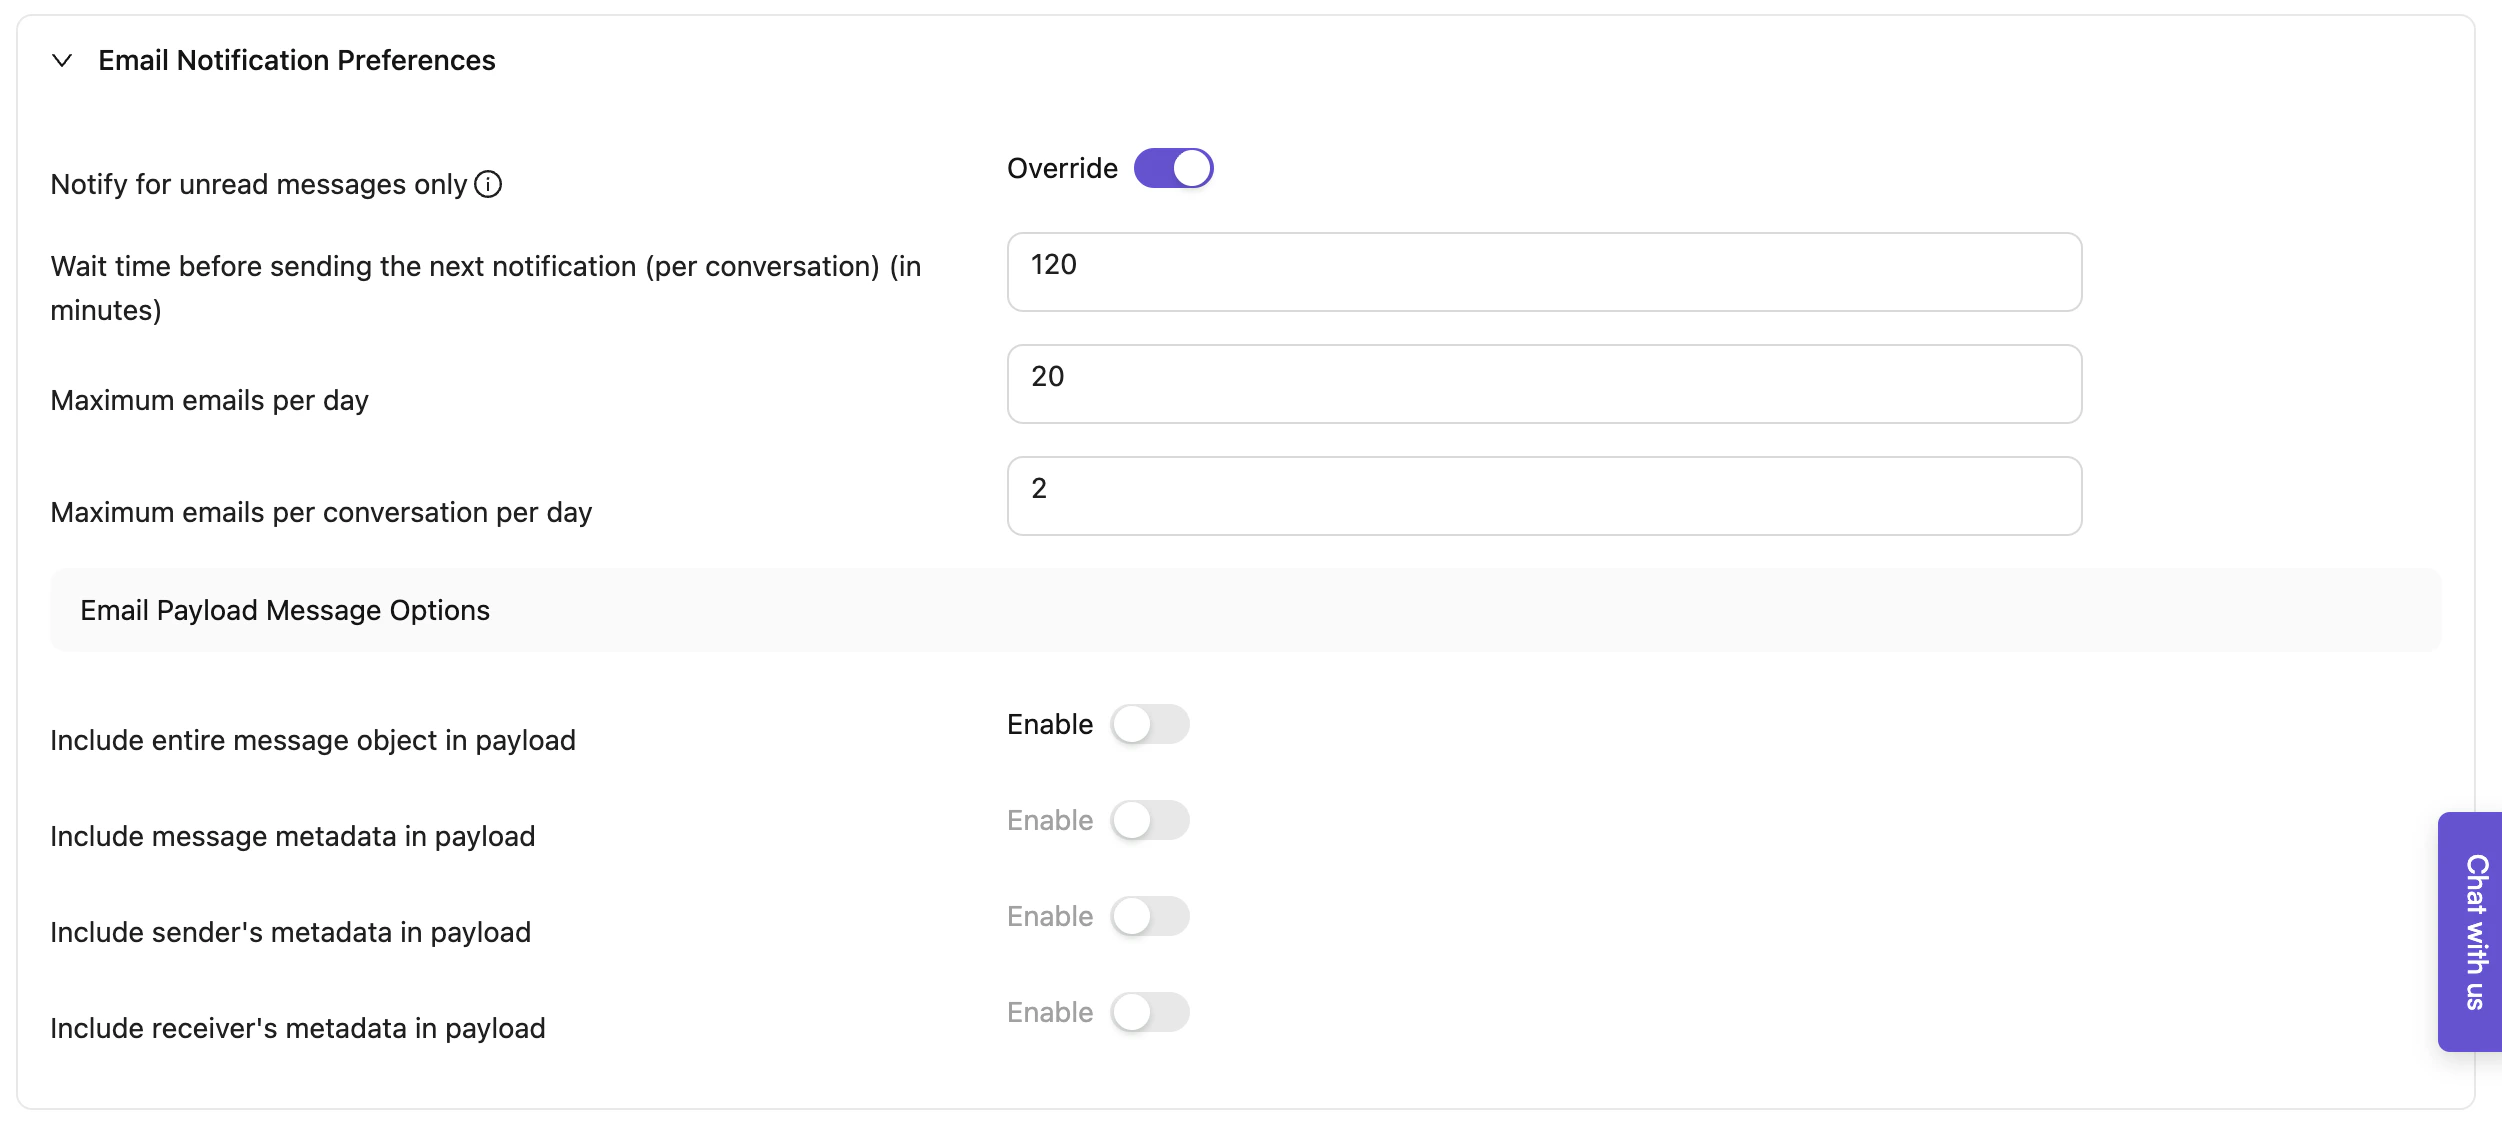Click the Notify for unread messages only label

[x=258, y=185]
